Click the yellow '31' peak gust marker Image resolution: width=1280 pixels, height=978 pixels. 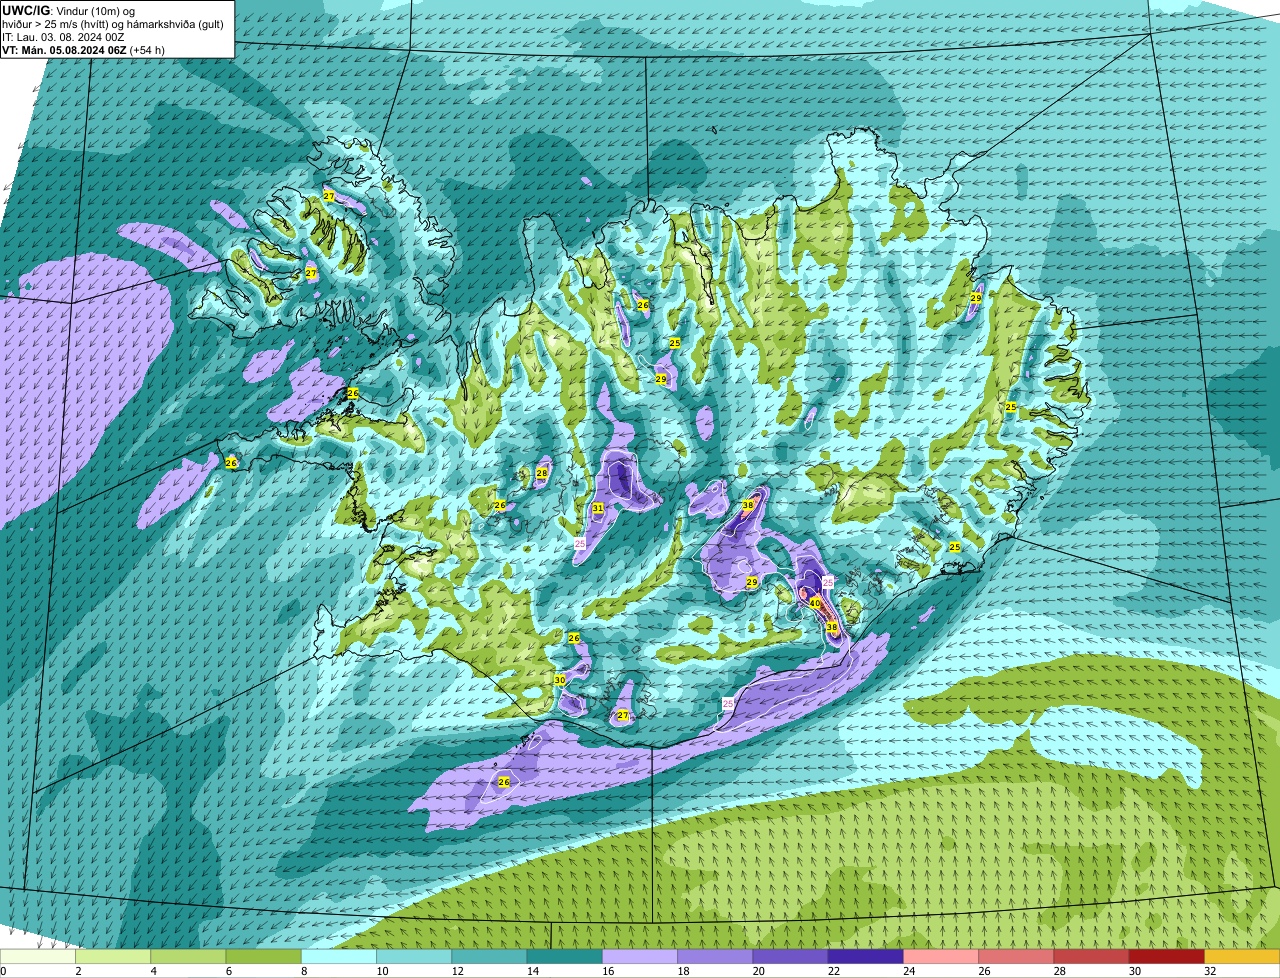click(597, 509)
